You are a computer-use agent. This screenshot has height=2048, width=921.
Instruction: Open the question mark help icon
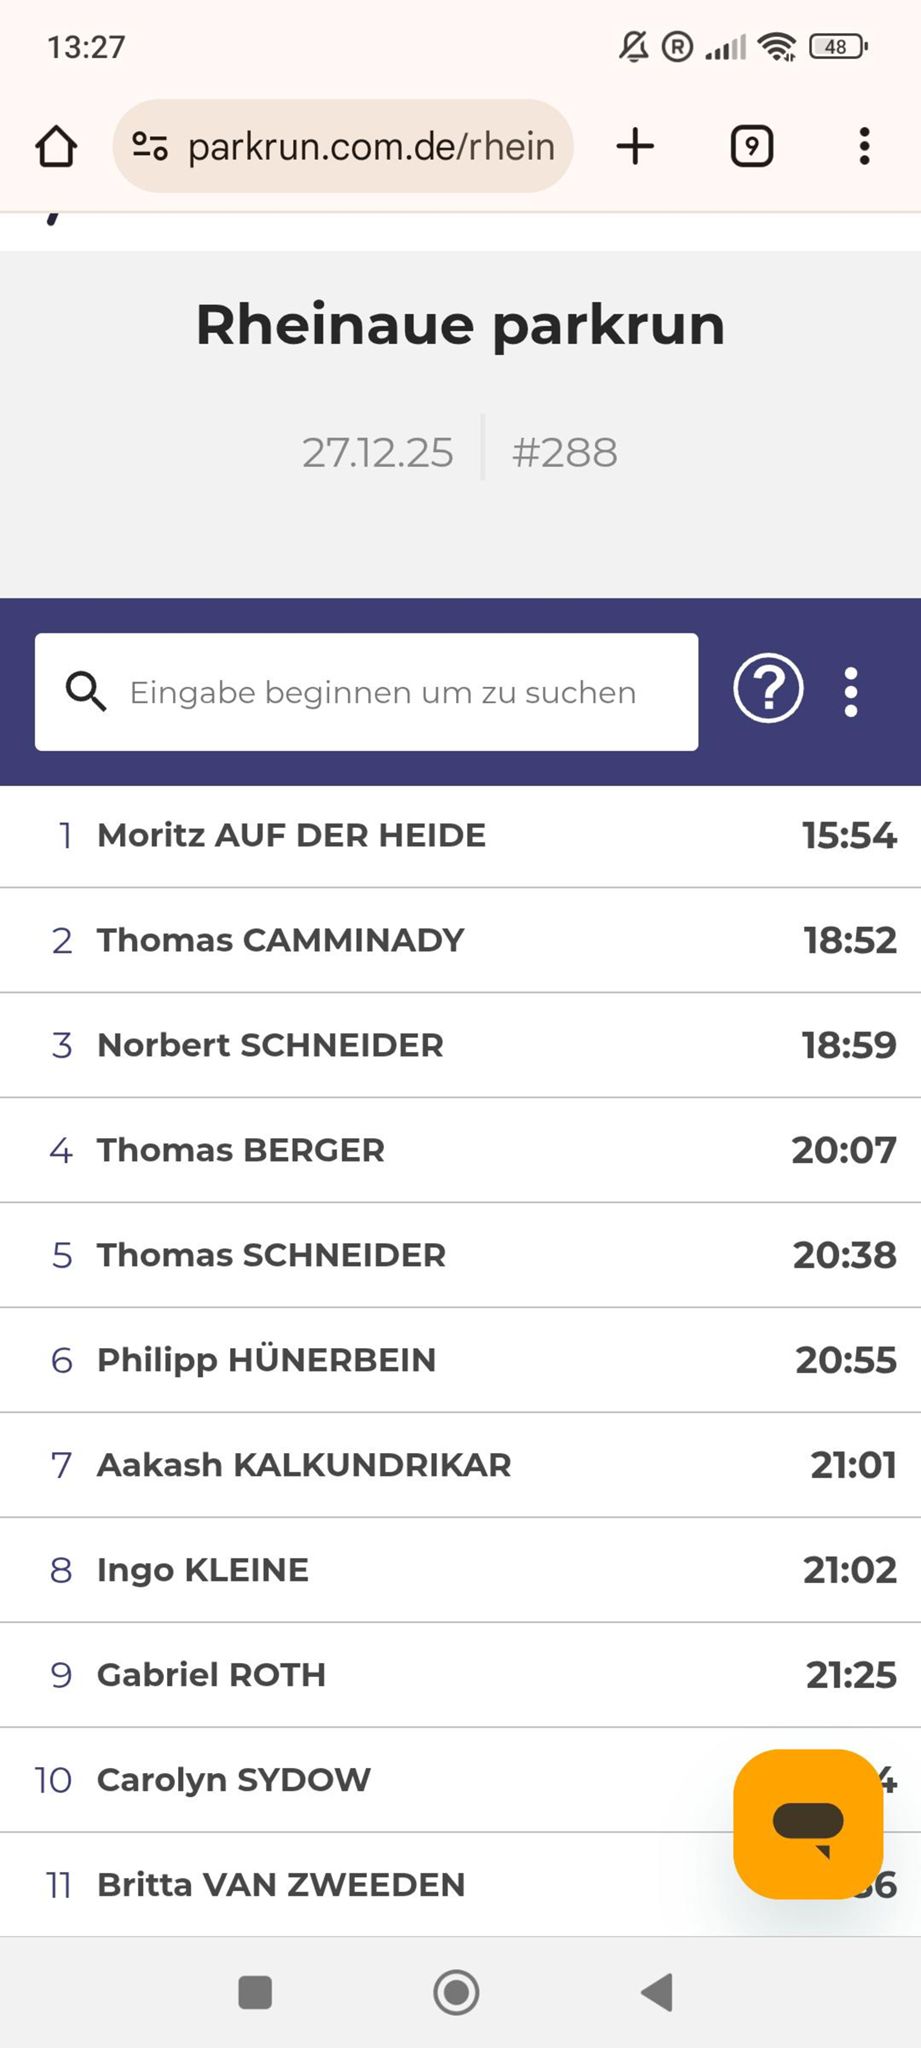click(768, 689)
